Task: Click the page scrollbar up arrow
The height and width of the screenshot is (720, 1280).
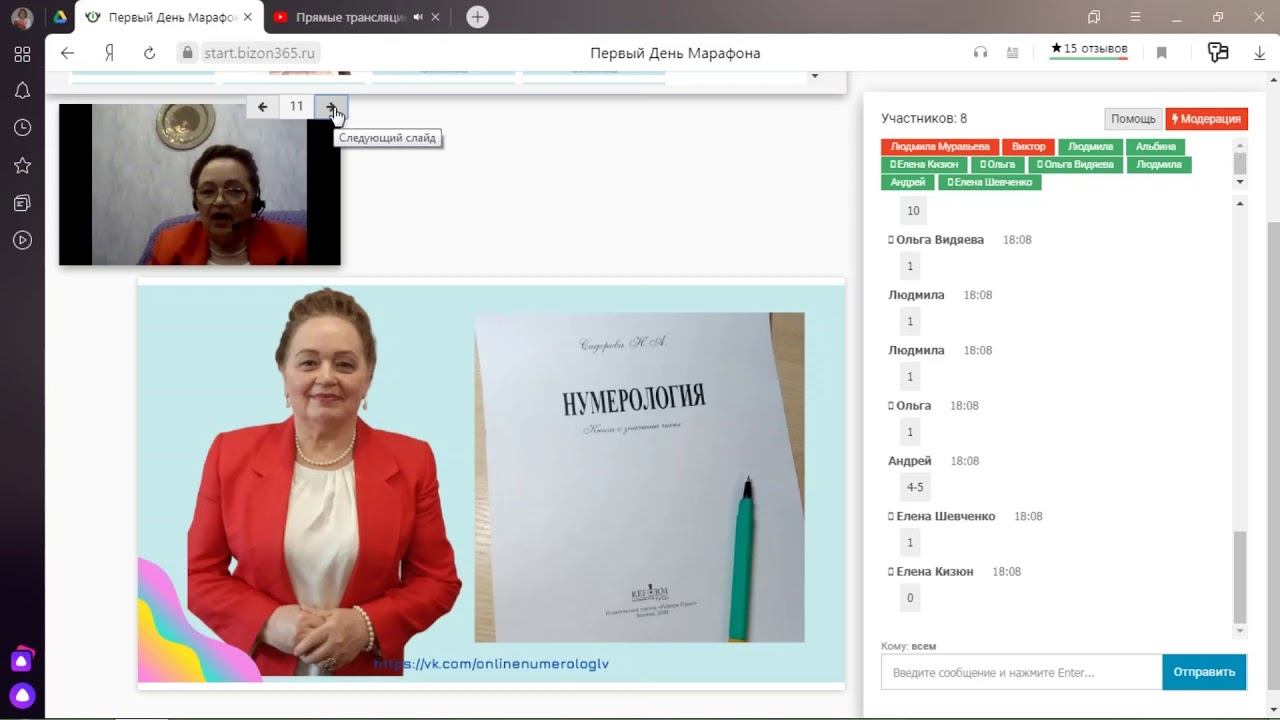Action: pos(1272,78)
